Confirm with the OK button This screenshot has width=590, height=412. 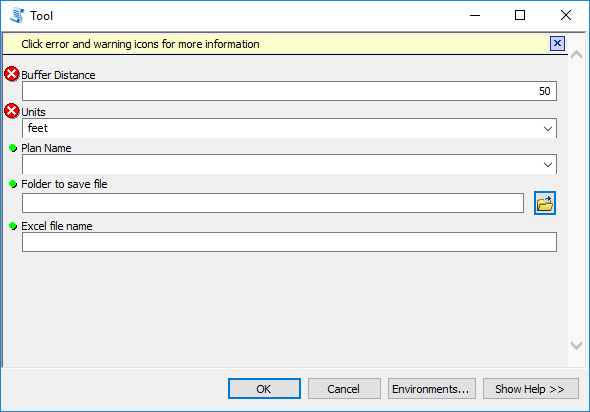[264, 389]
